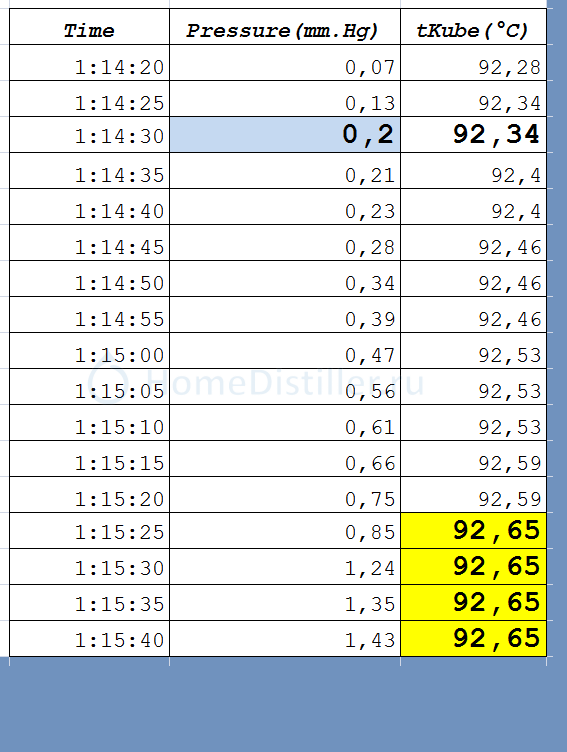This screenshot has height=752, width=567.
Task: Select yellow cell in 1:15:25 row
Action: [473, 530]
